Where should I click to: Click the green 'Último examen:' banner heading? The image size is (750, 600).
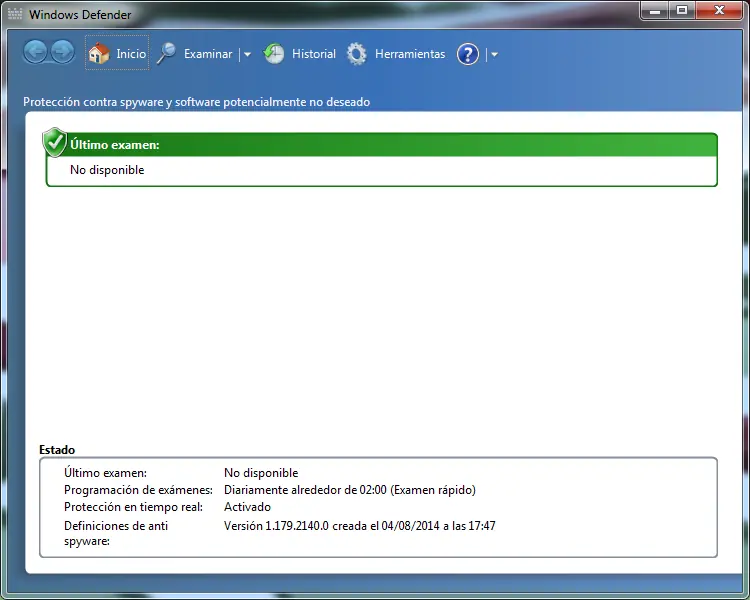coord(115,145)
